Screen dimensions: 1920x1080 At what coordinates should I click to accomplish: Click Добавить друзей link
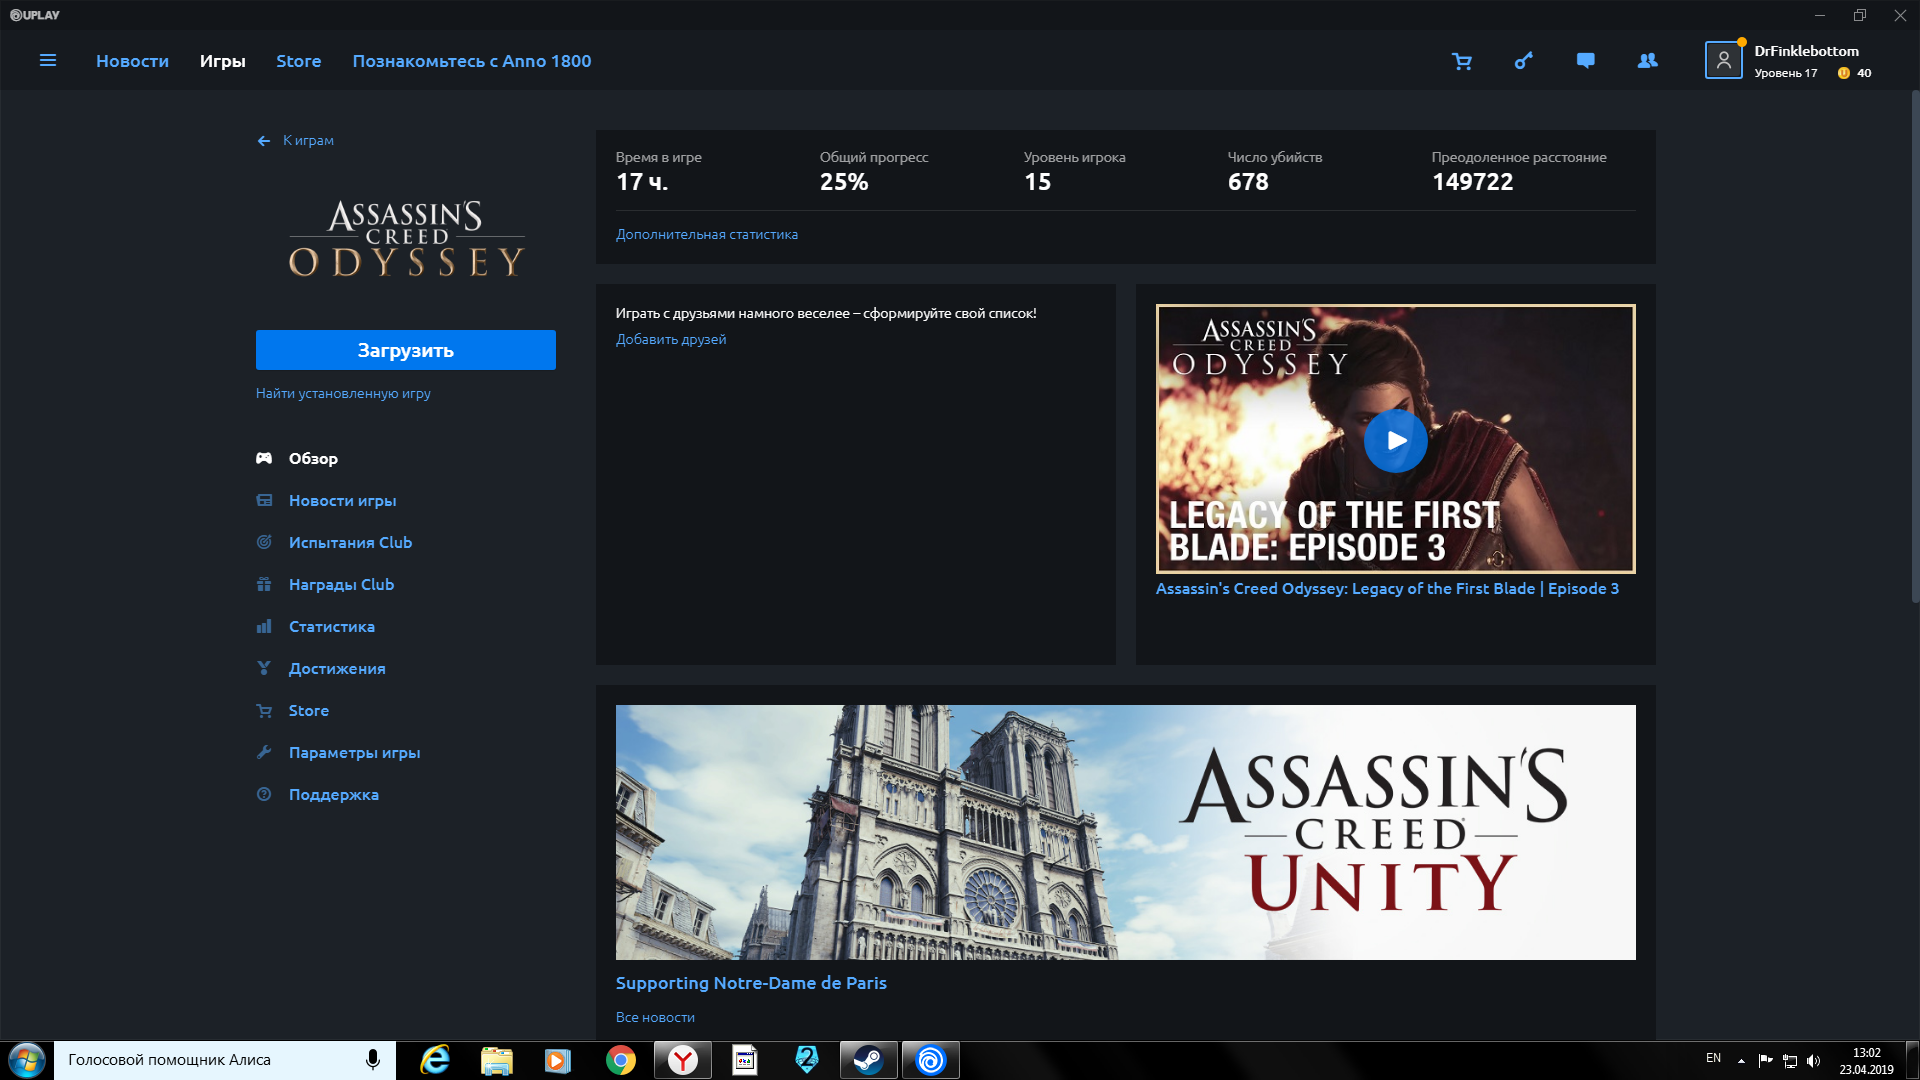(x=671, y=339)
